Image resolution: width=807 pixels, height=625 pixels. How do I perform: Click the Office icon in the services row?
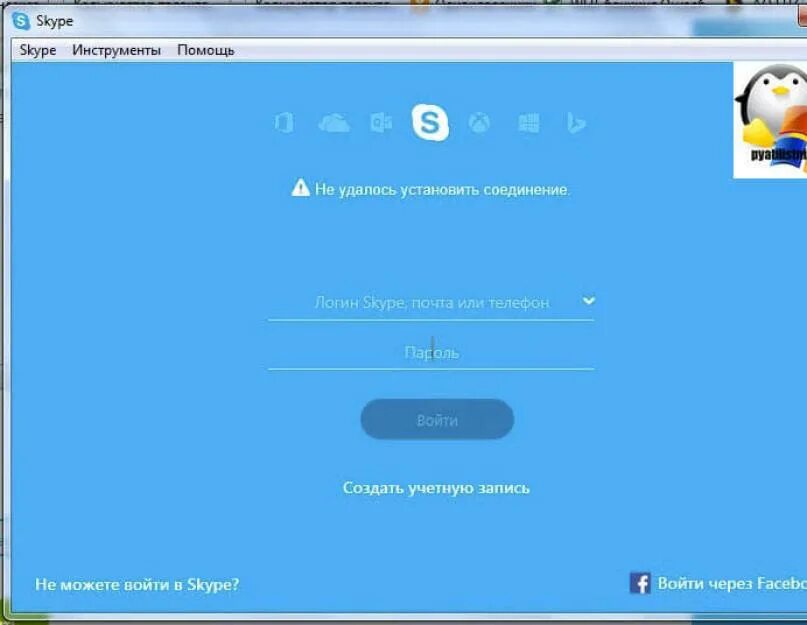284,123
